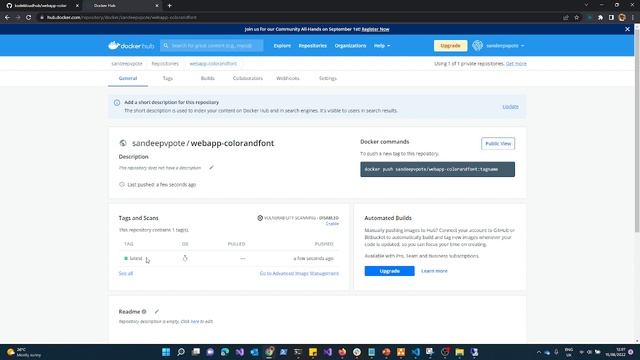Click the browser address bar URL

pos(122,18)
